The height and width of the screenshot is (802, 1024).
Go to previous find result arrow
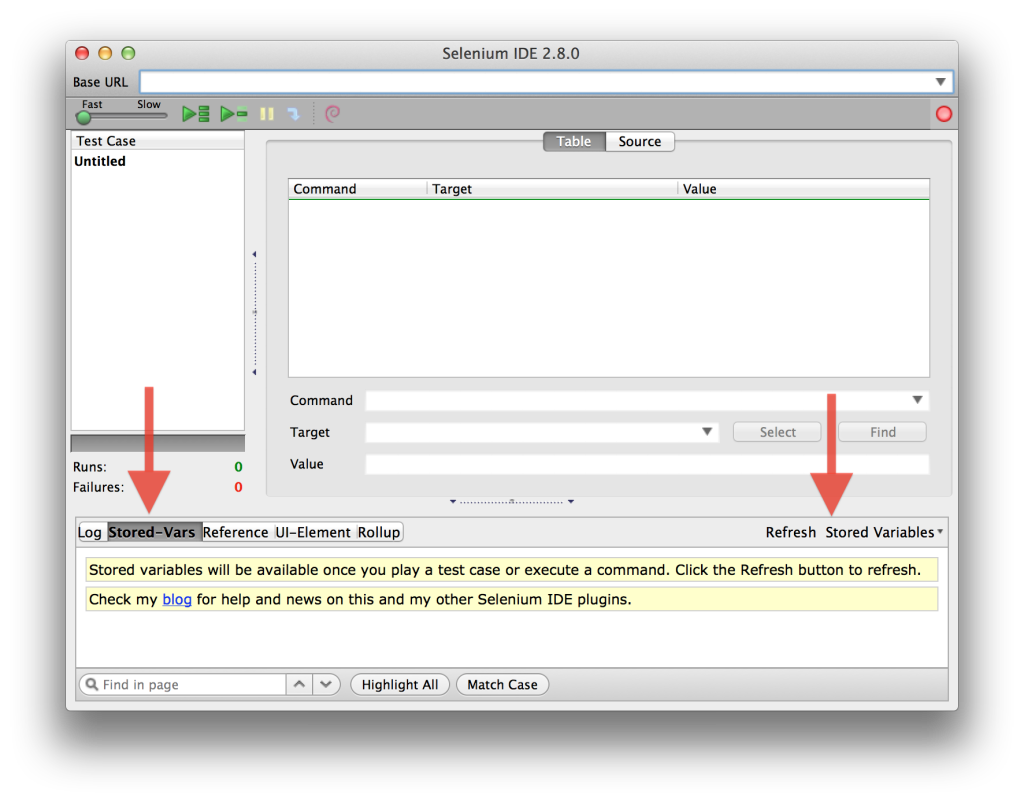299,684
